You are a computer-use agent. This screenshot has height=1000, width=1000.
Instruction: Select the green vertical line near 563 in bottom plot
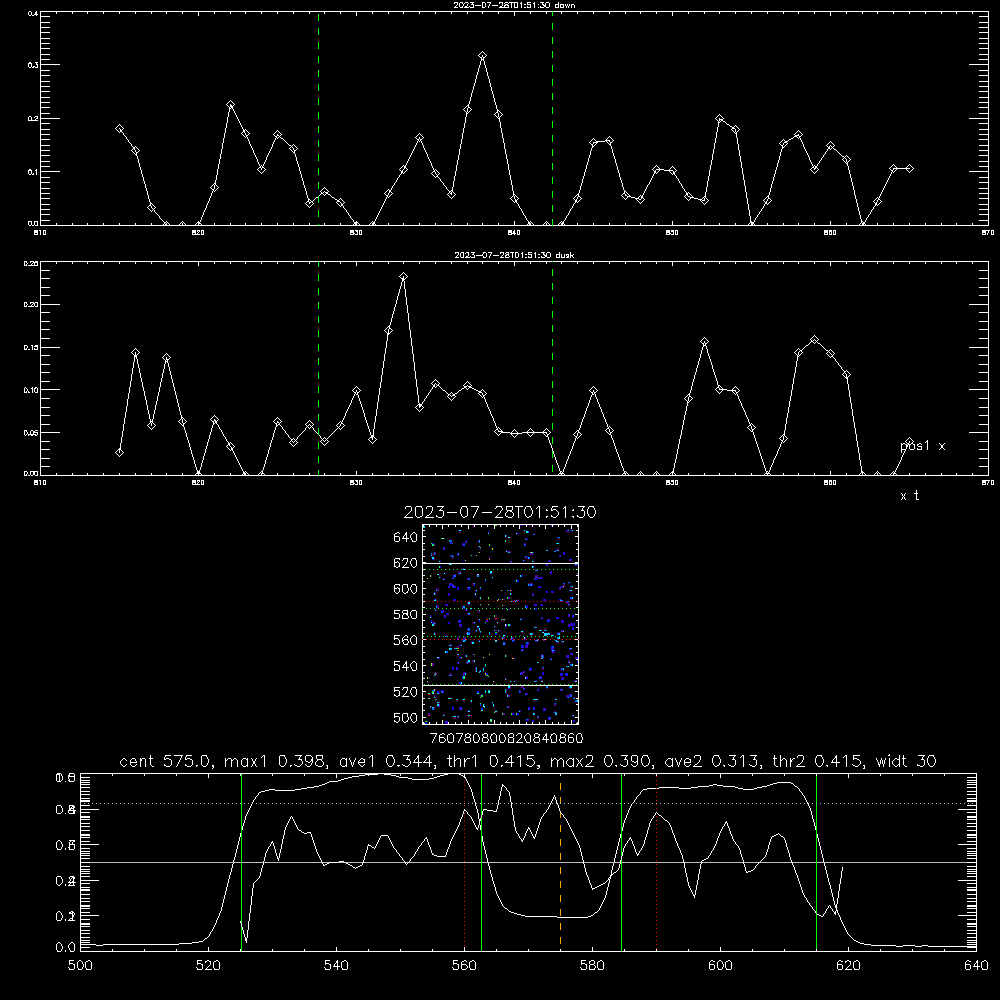pyautogui.click(x=482, y=862)
